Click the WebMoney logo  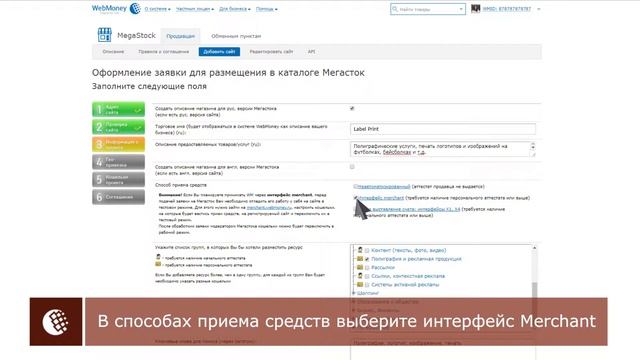point(116,9)
